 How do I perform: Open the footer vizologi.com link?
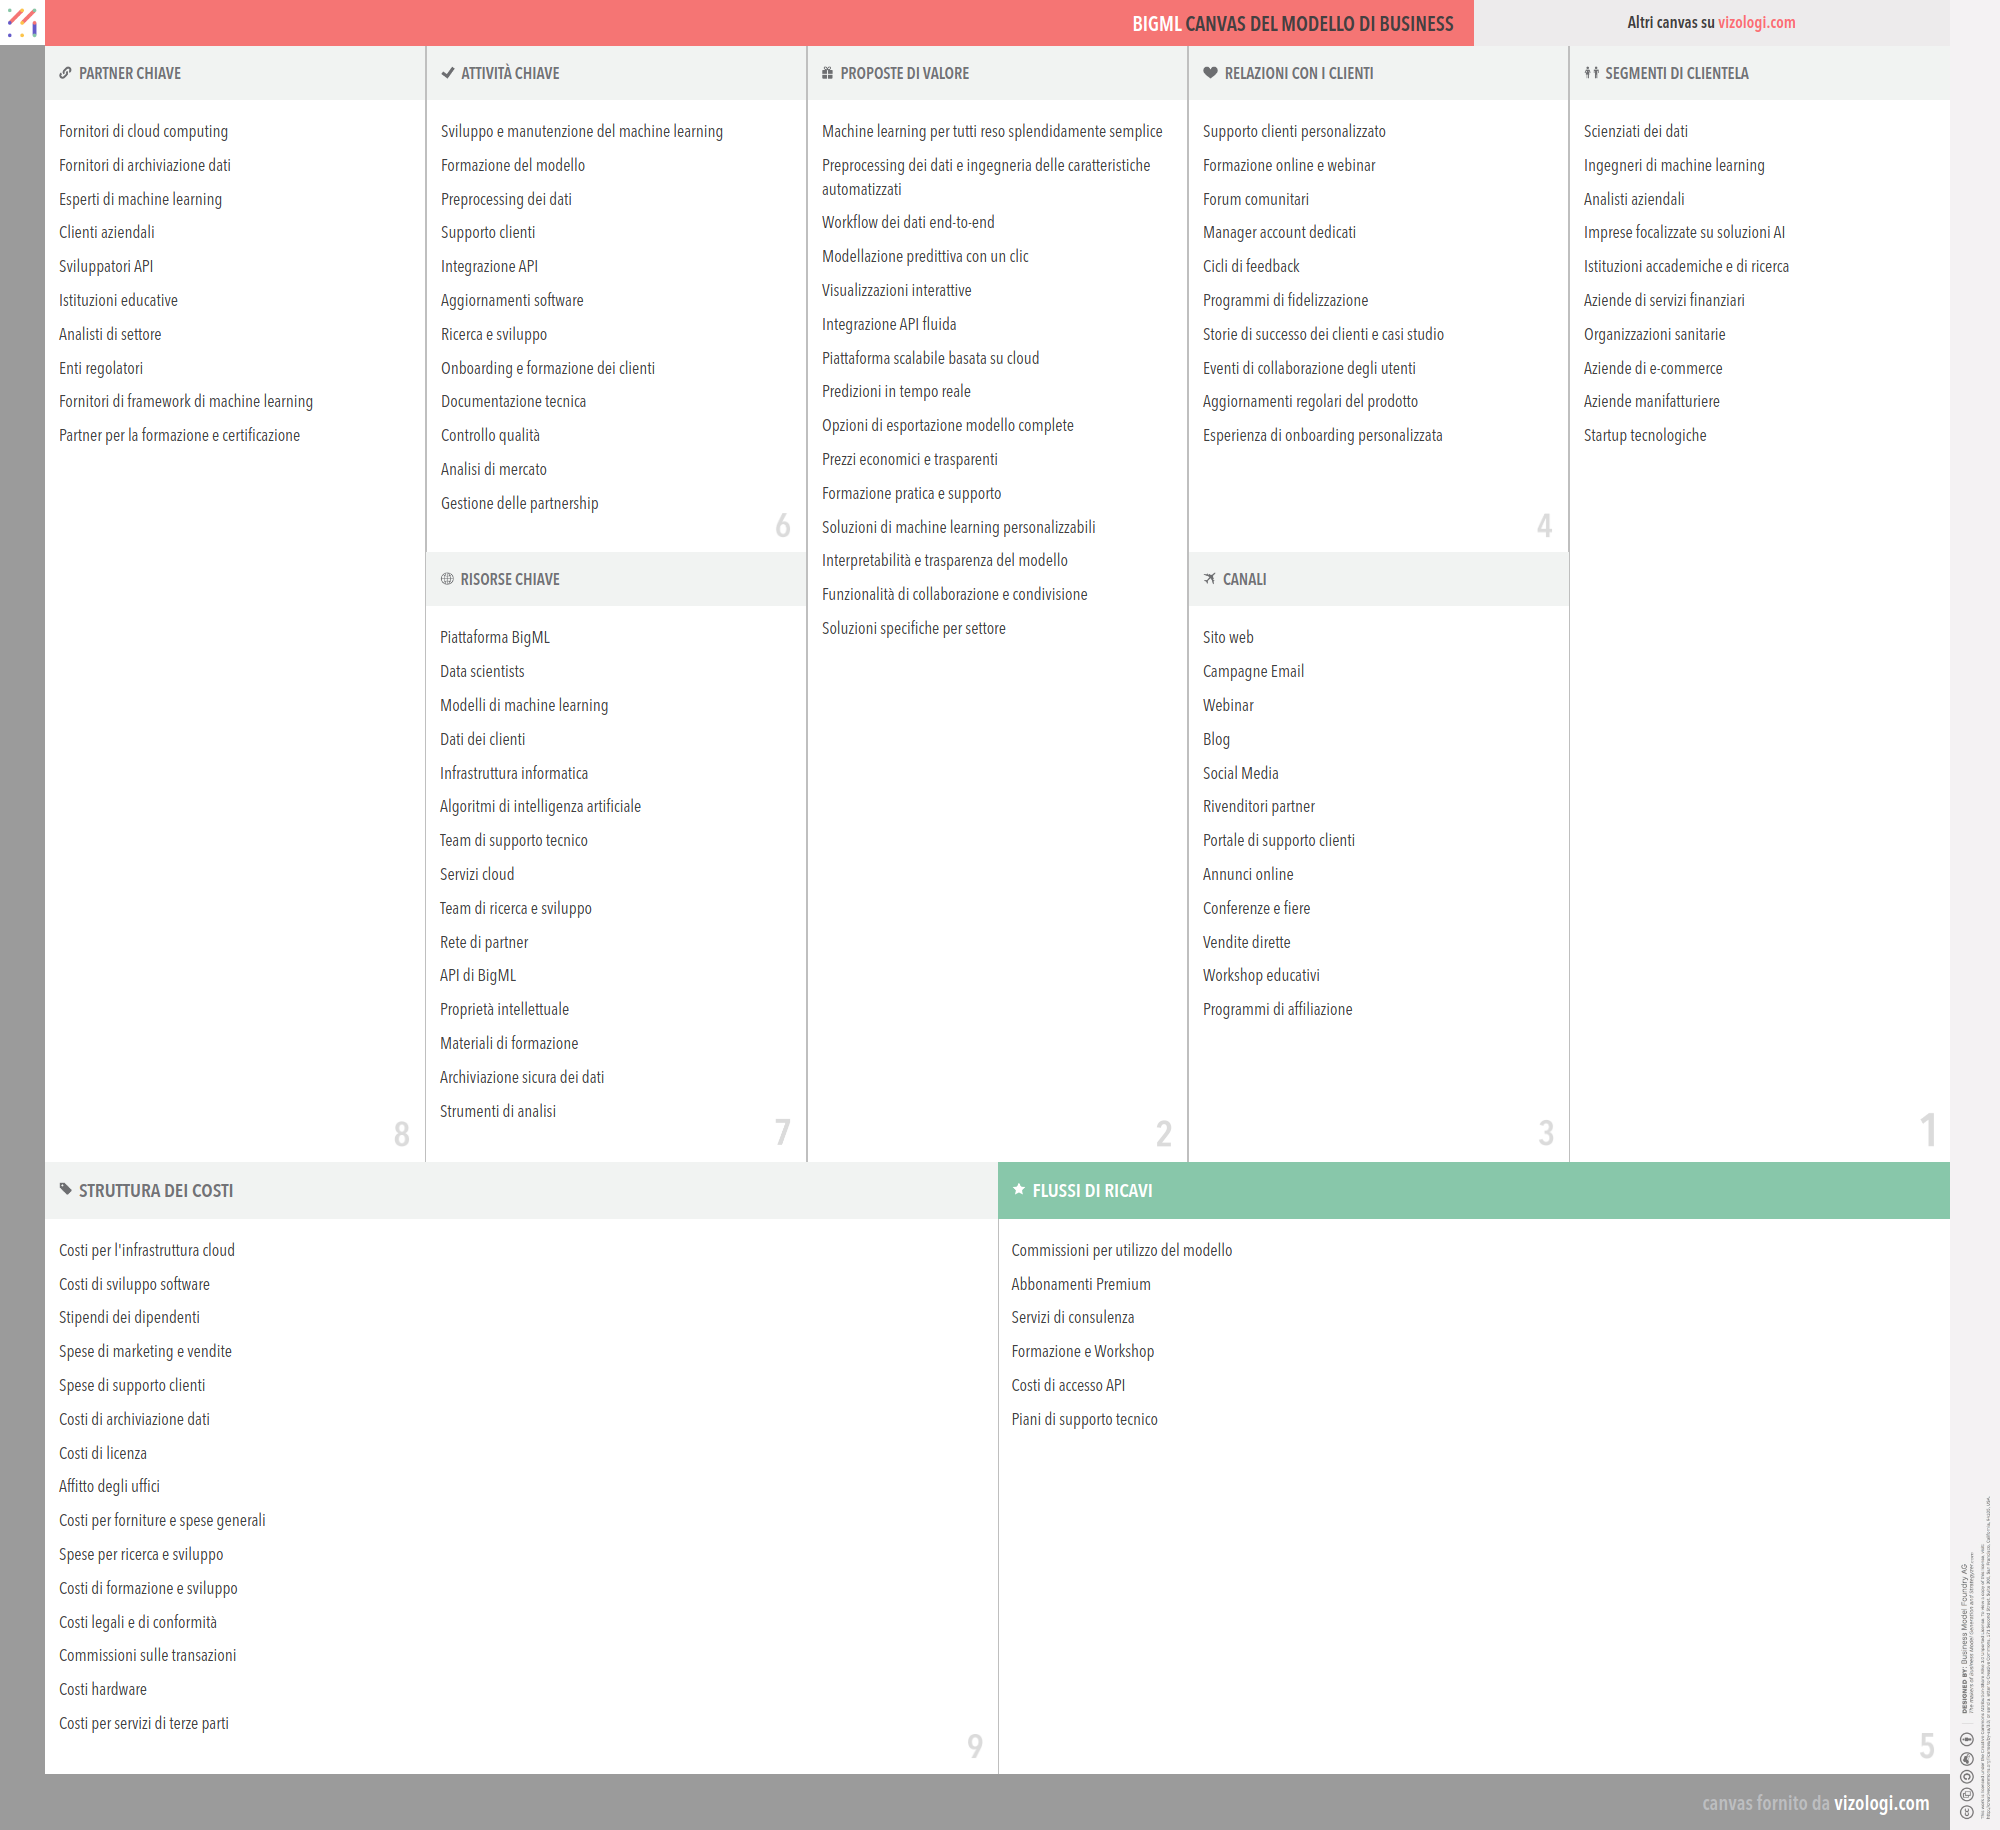1881,1803
